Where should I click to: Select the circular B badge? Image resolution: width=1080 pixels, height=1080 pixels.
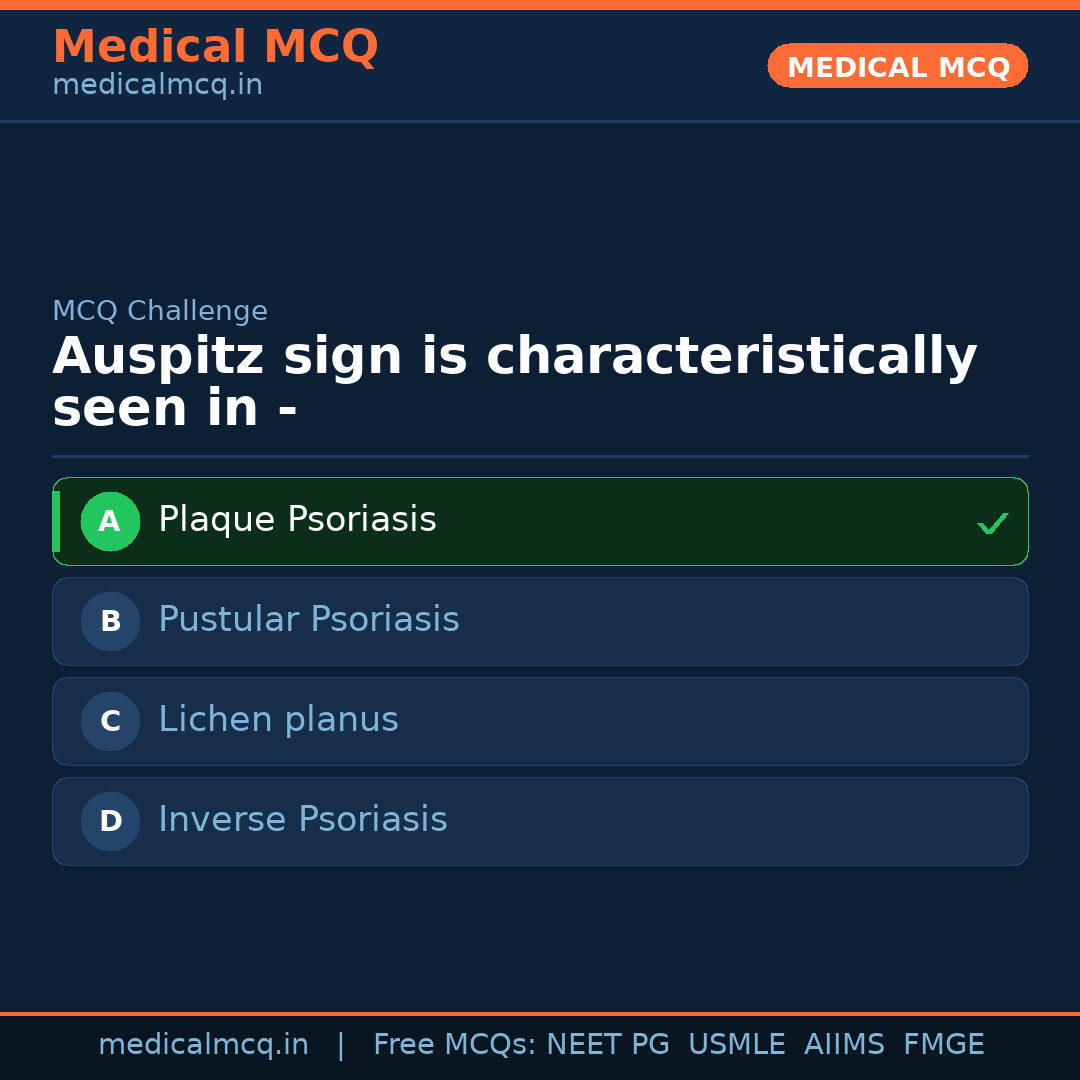pyautogui.click(x=110, y=621)
